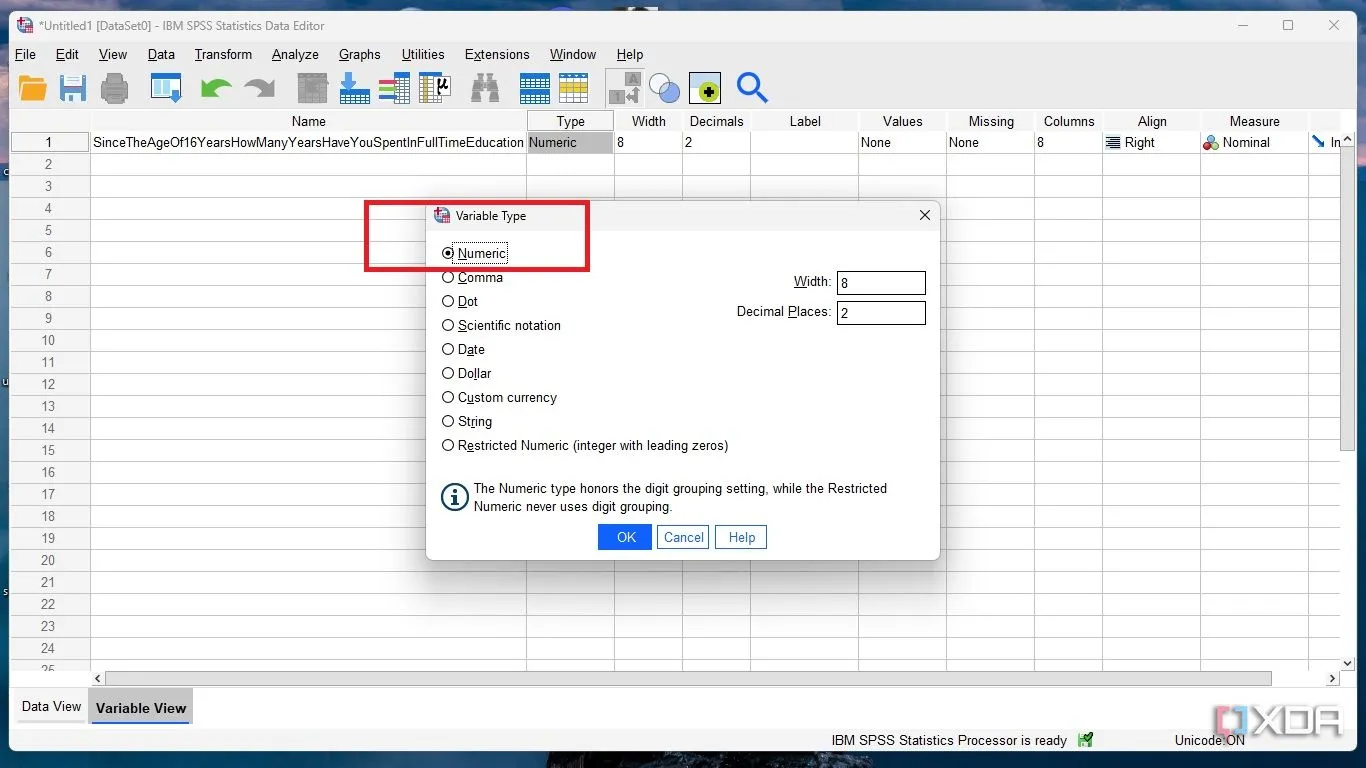
Task: Select the Numeric radio option
Action: [448, 253]
